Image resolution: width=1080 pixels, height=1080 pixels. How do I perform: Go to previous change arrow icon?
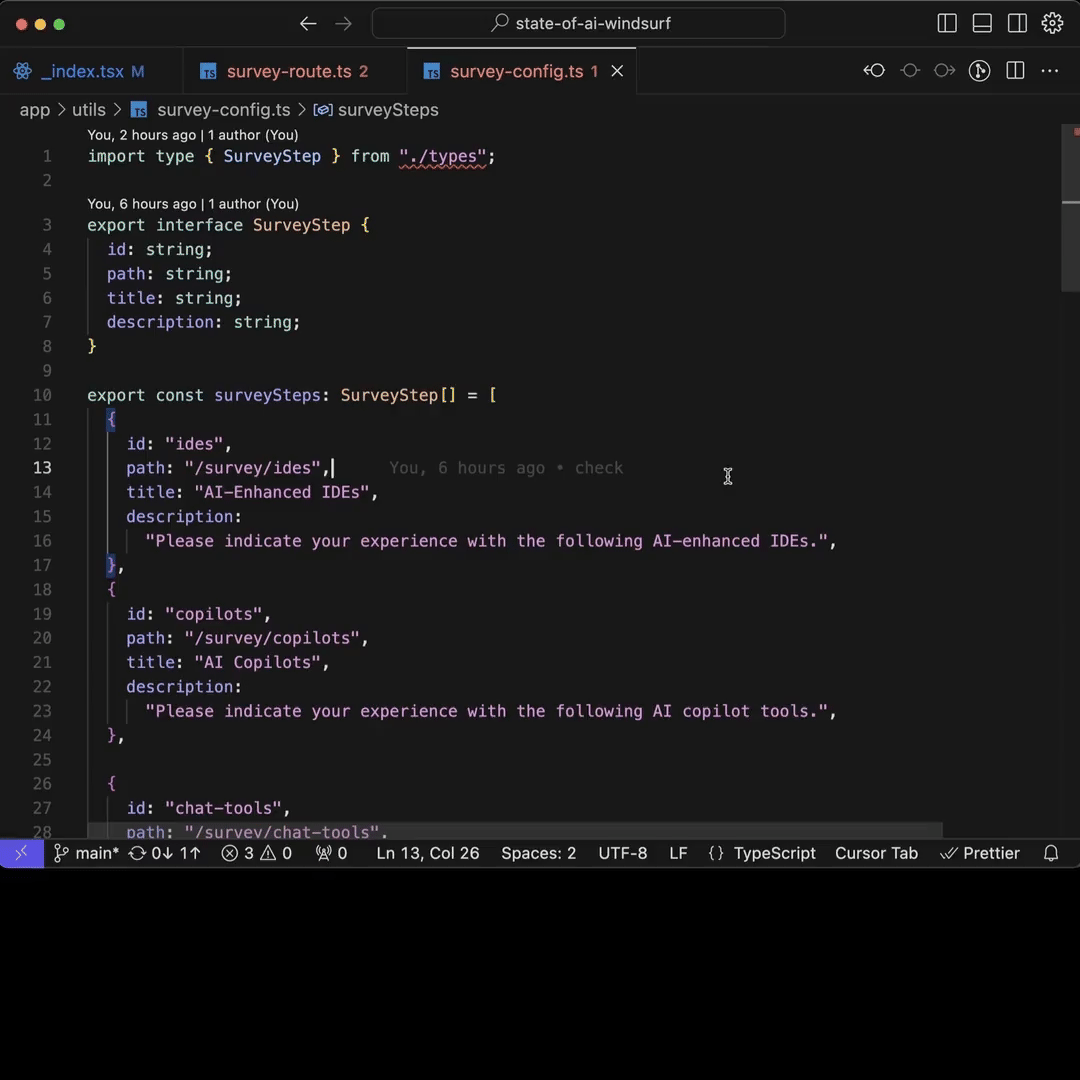pyautogui.click(x=875, y=70)
